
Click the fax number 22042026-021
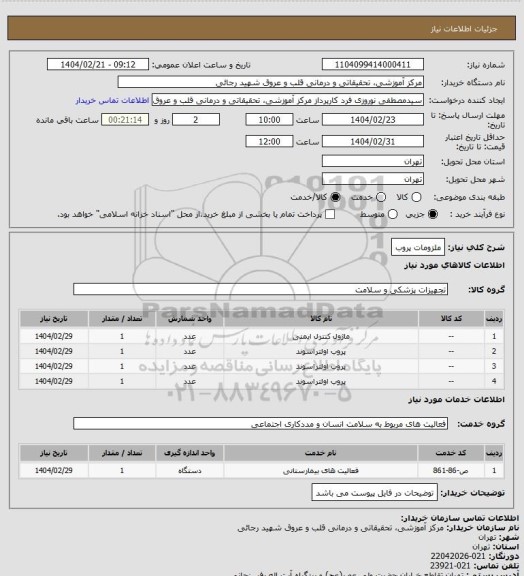[457, 556]
